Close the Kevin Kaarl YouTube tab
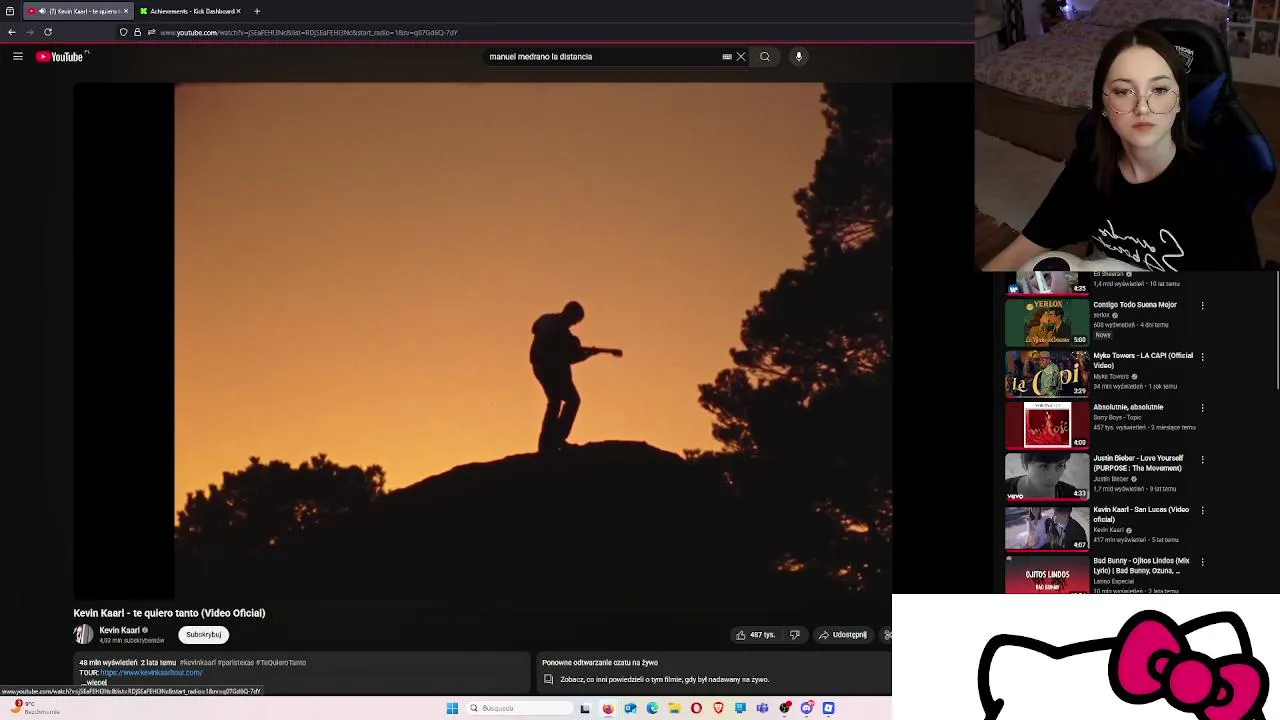This screenshot has height=720, width=1280. (x=126, y=11)
